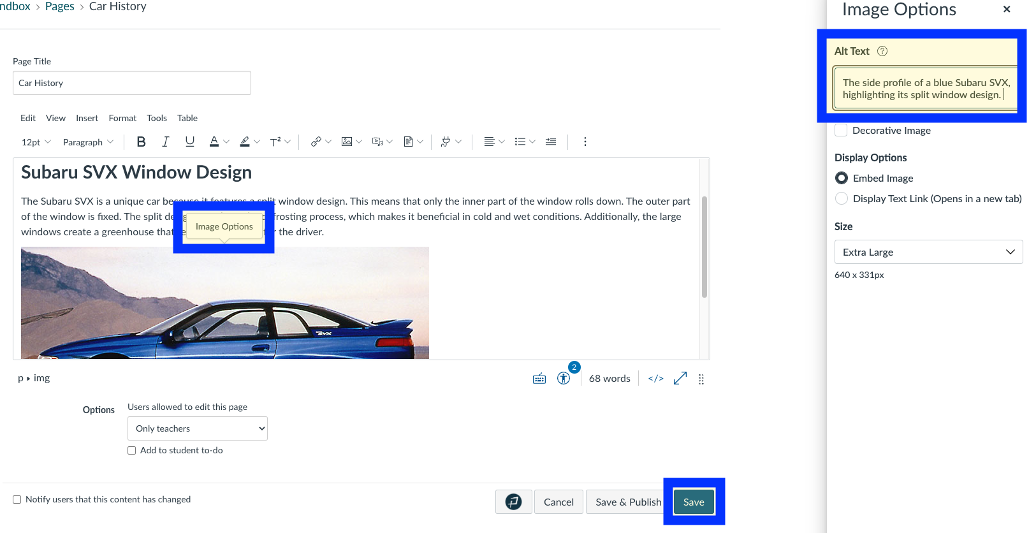Expand the text color arrow
The image size is (1030, 534).
click(x=226, y=142)
